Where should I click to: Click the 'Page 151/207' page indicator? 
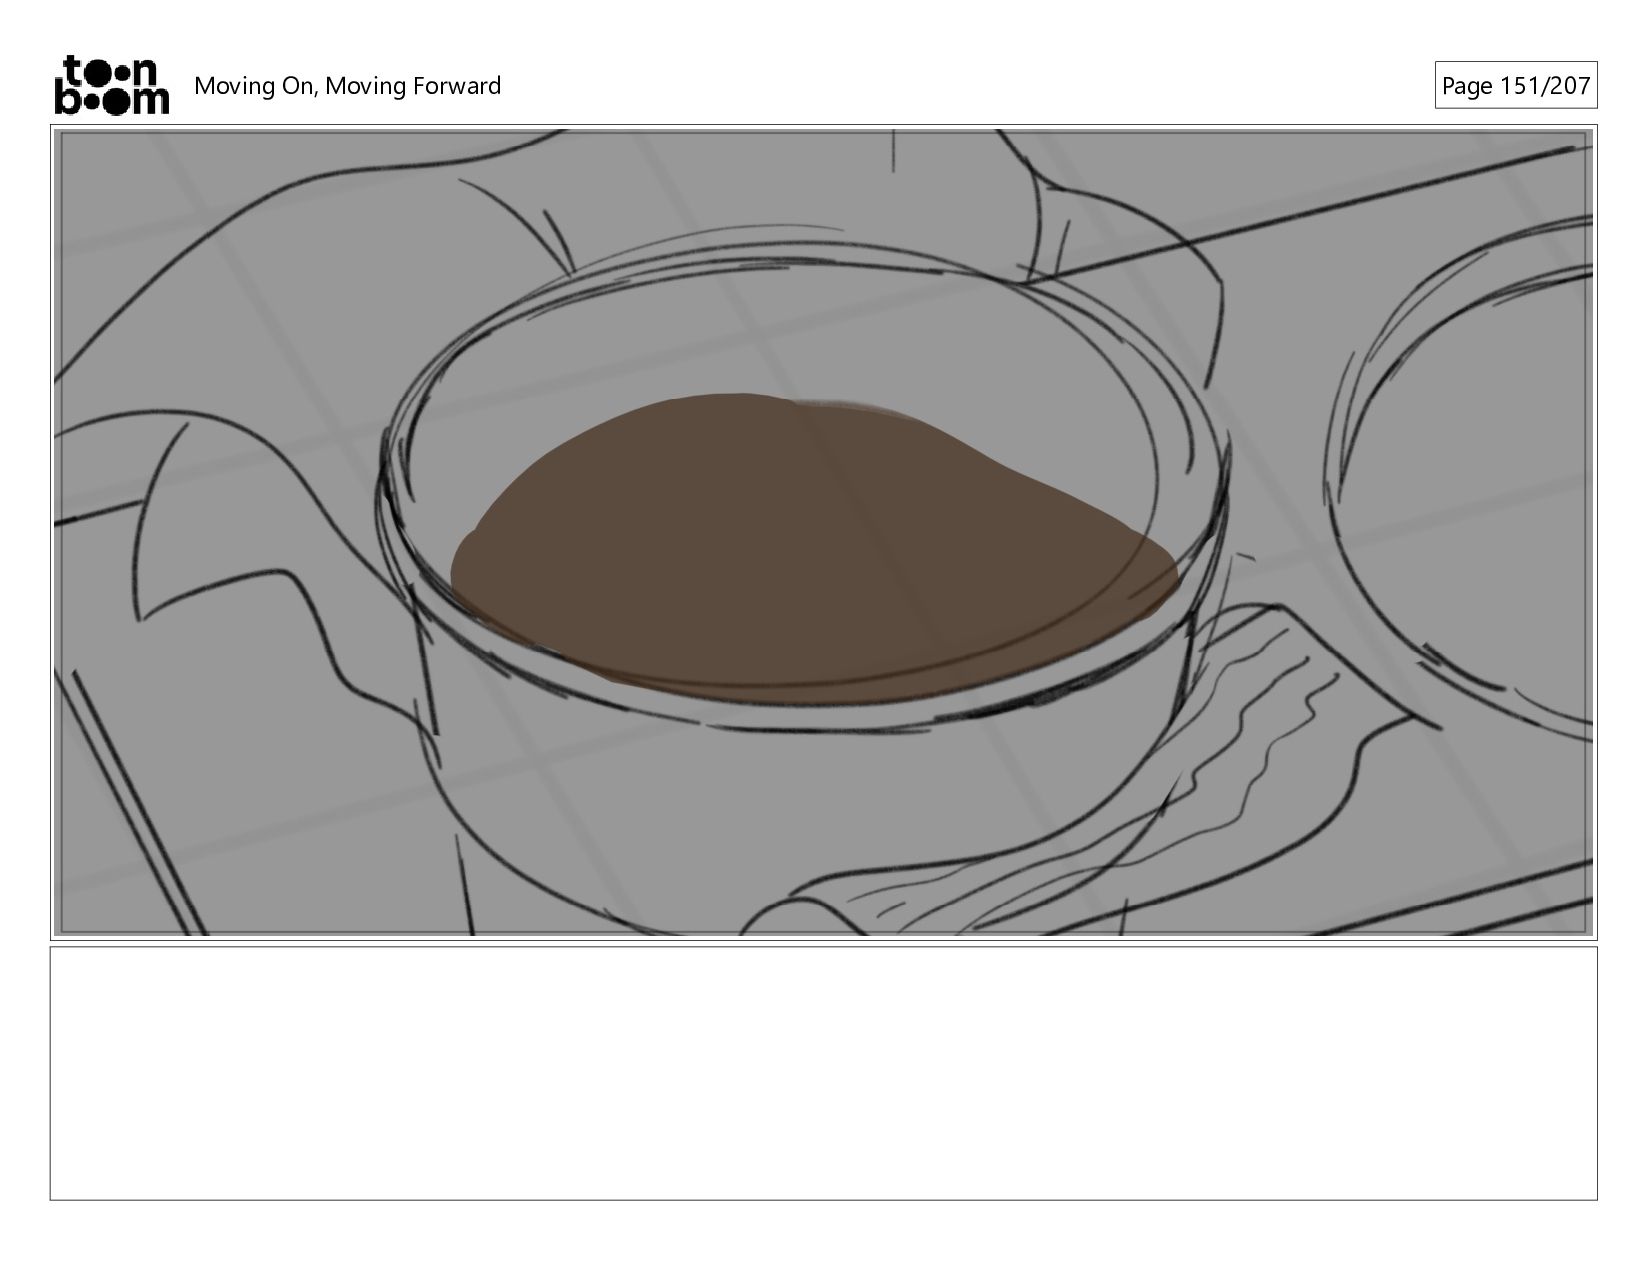tap(1515, 86)
